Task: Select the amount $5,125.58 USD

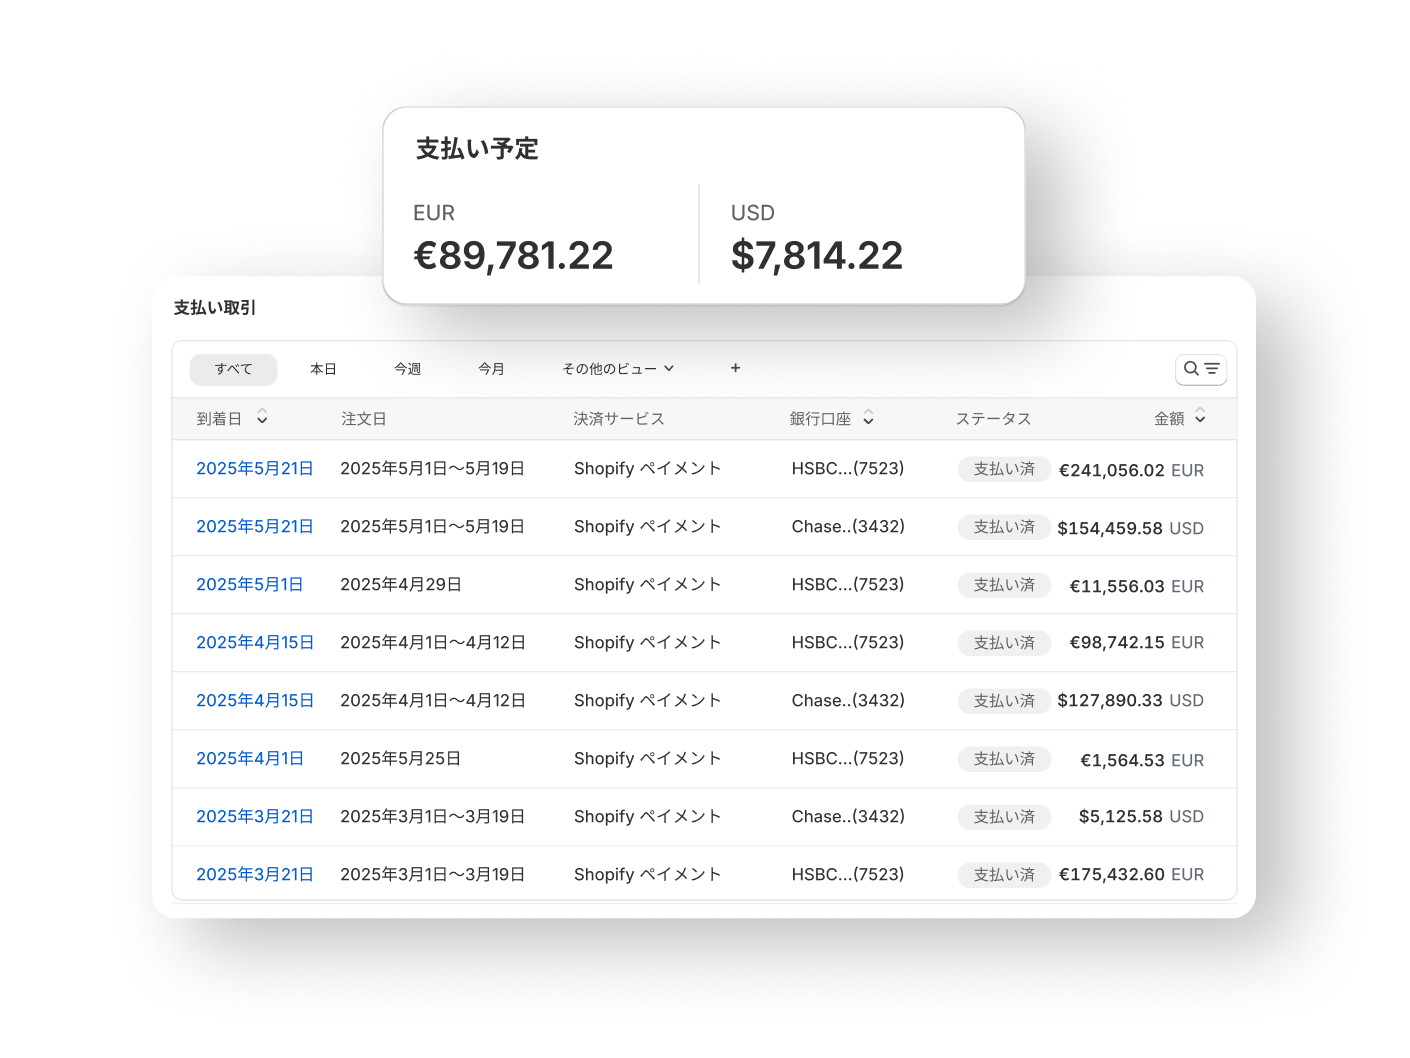Action: click(x=1141, y=817)
